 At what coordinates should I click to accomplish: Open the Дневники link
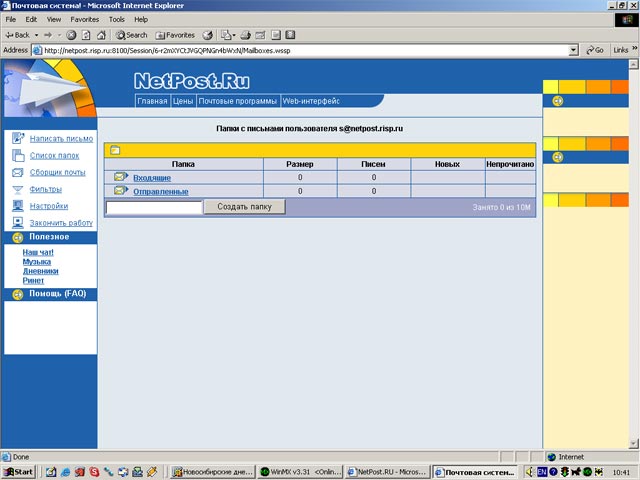click(x=40, y=271)
